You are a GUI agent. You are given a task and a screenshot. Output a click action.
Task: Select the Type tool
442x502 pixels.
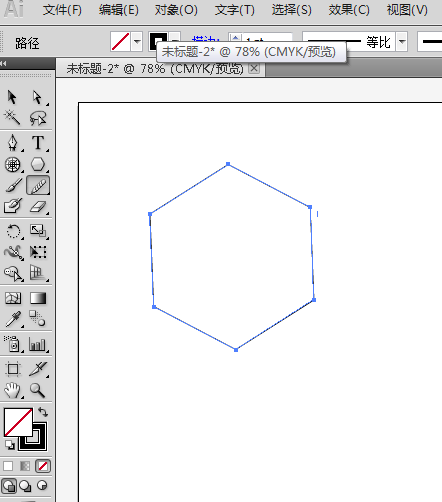(x=38, y=143)
